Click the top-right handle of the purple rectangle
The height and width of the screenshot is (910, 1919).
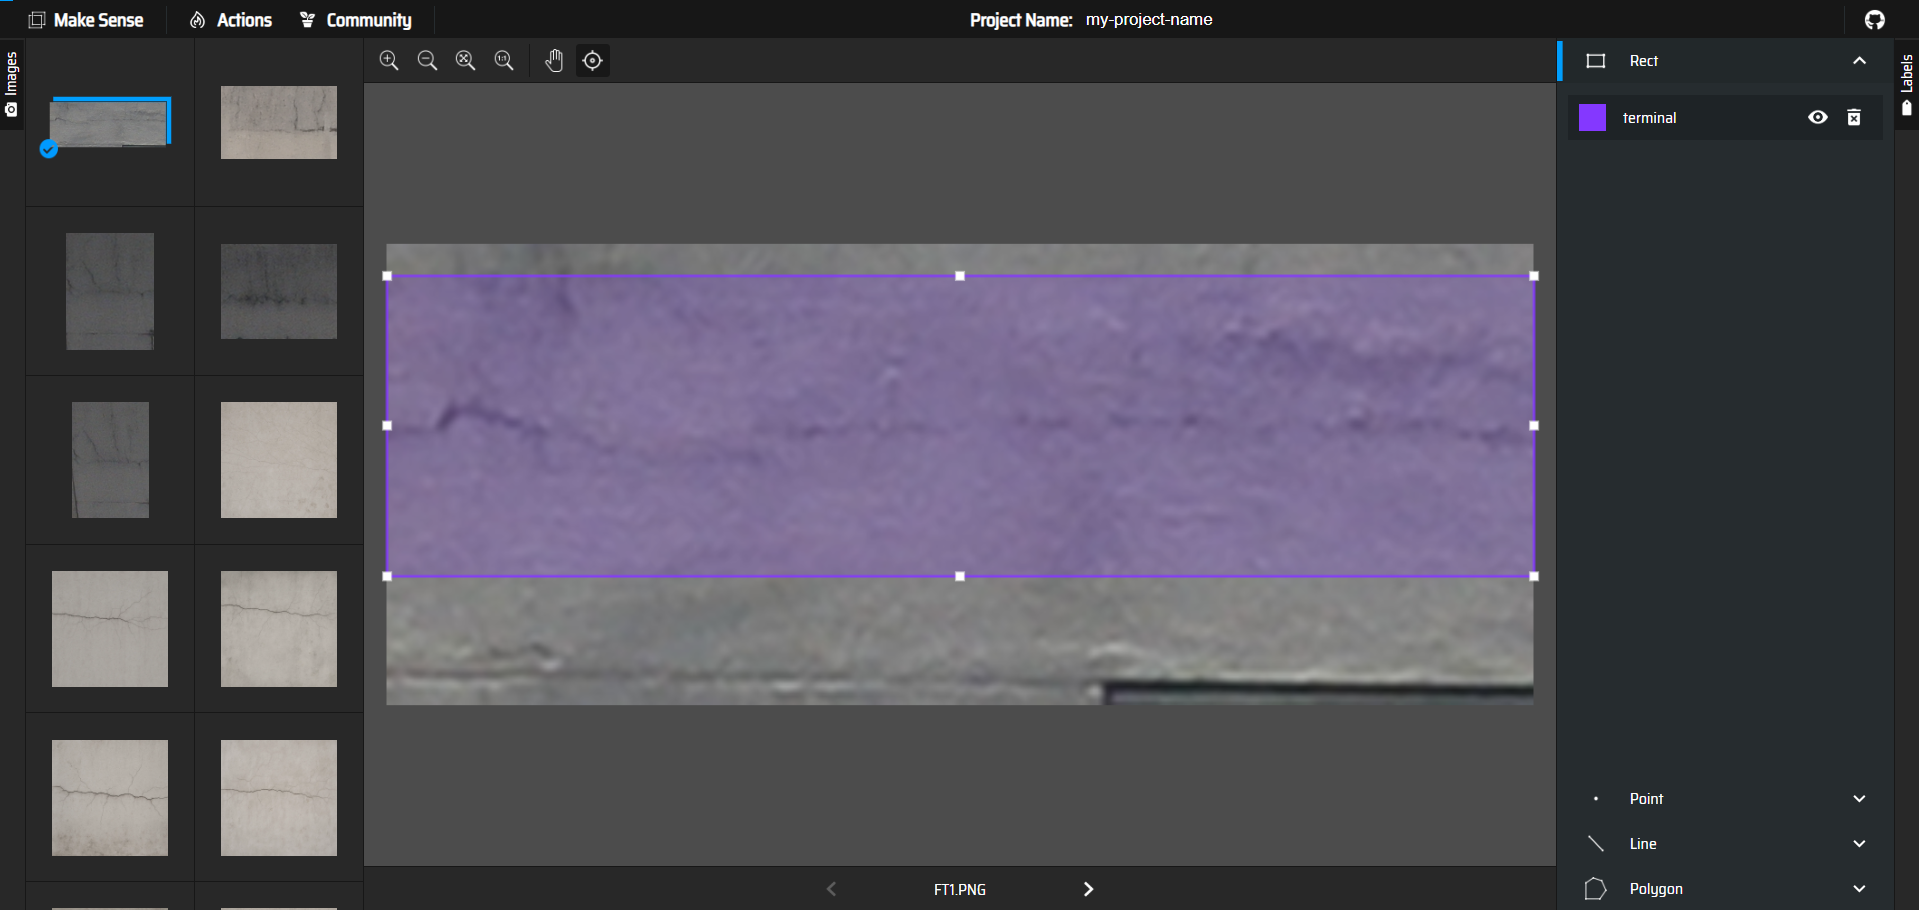click(x=1534, y=276)
